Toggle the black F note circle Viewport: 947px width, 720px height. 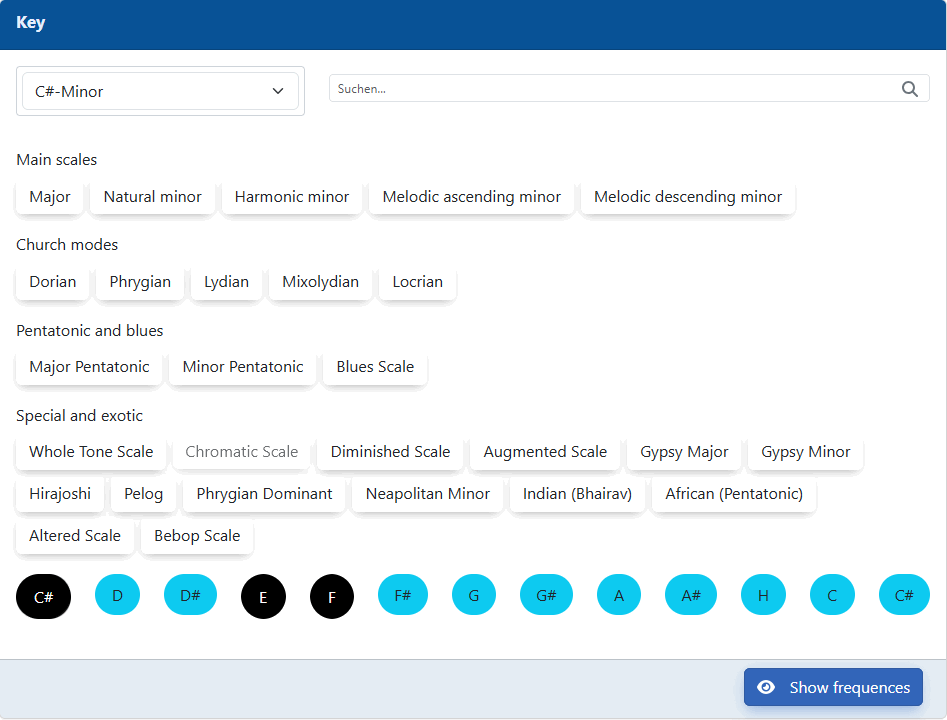pyautogui.click(x=332, y=597)
